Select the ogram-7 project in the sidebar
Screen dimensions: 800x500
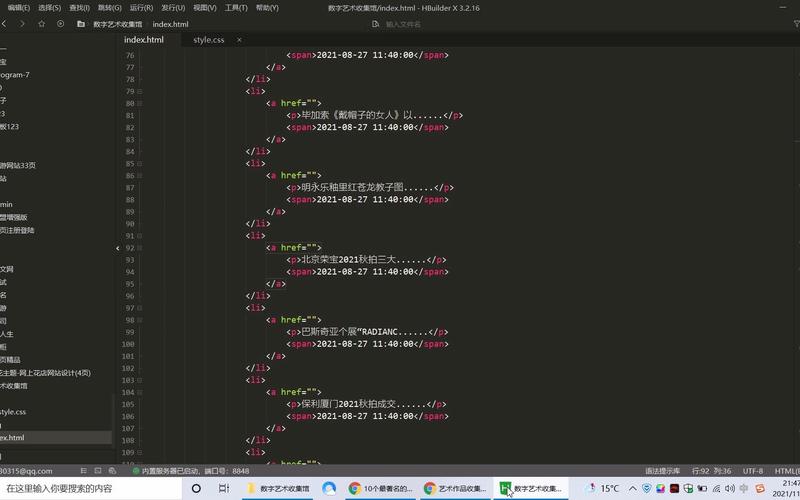coord(15,74)
